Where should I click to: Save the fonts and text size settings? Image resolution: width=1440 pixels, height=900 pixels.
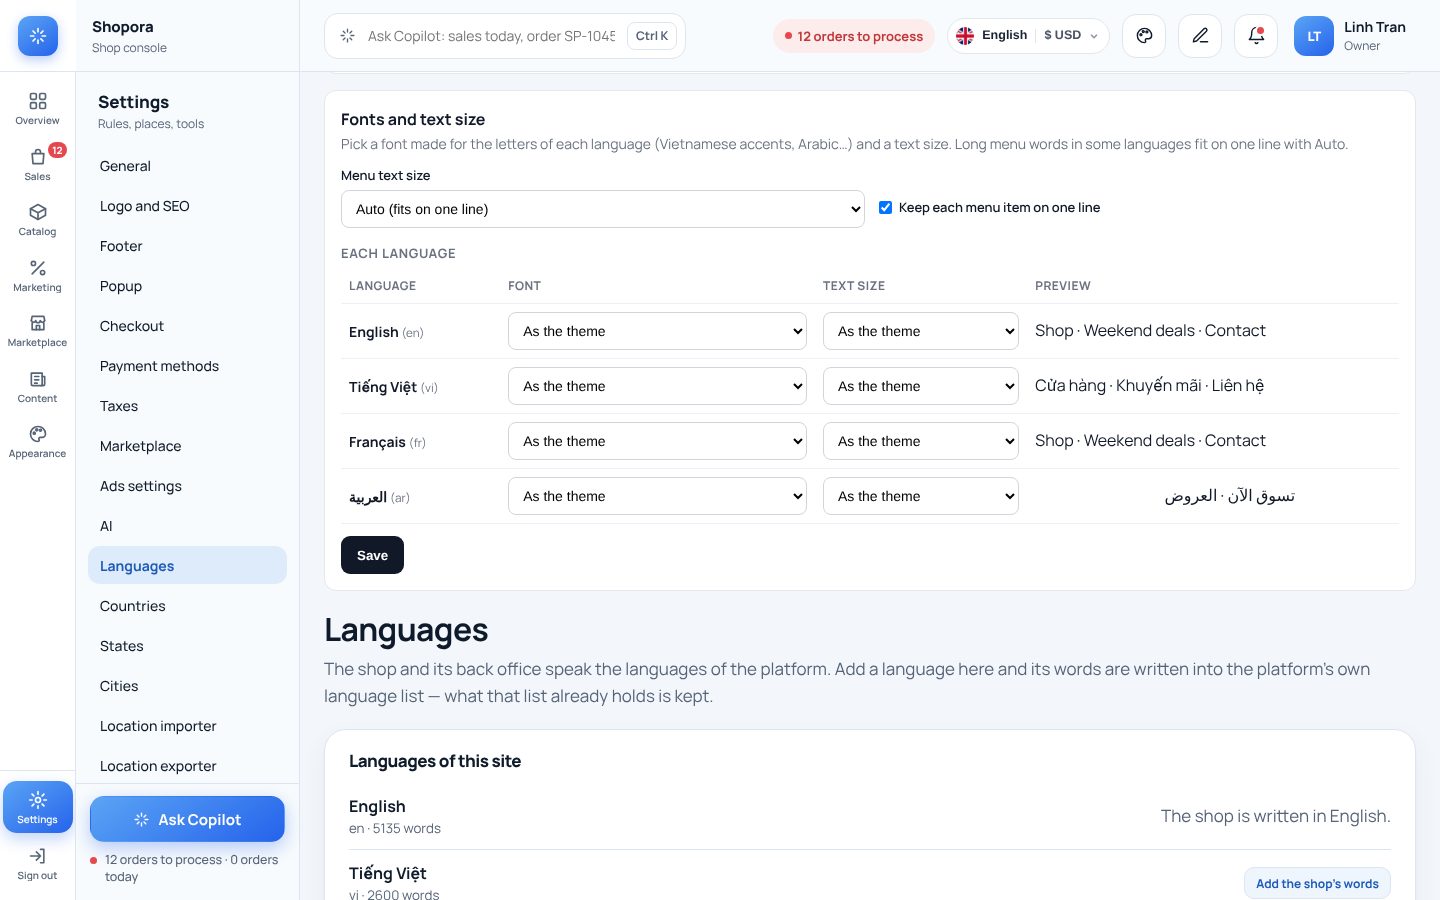click(x=372, y=555)
